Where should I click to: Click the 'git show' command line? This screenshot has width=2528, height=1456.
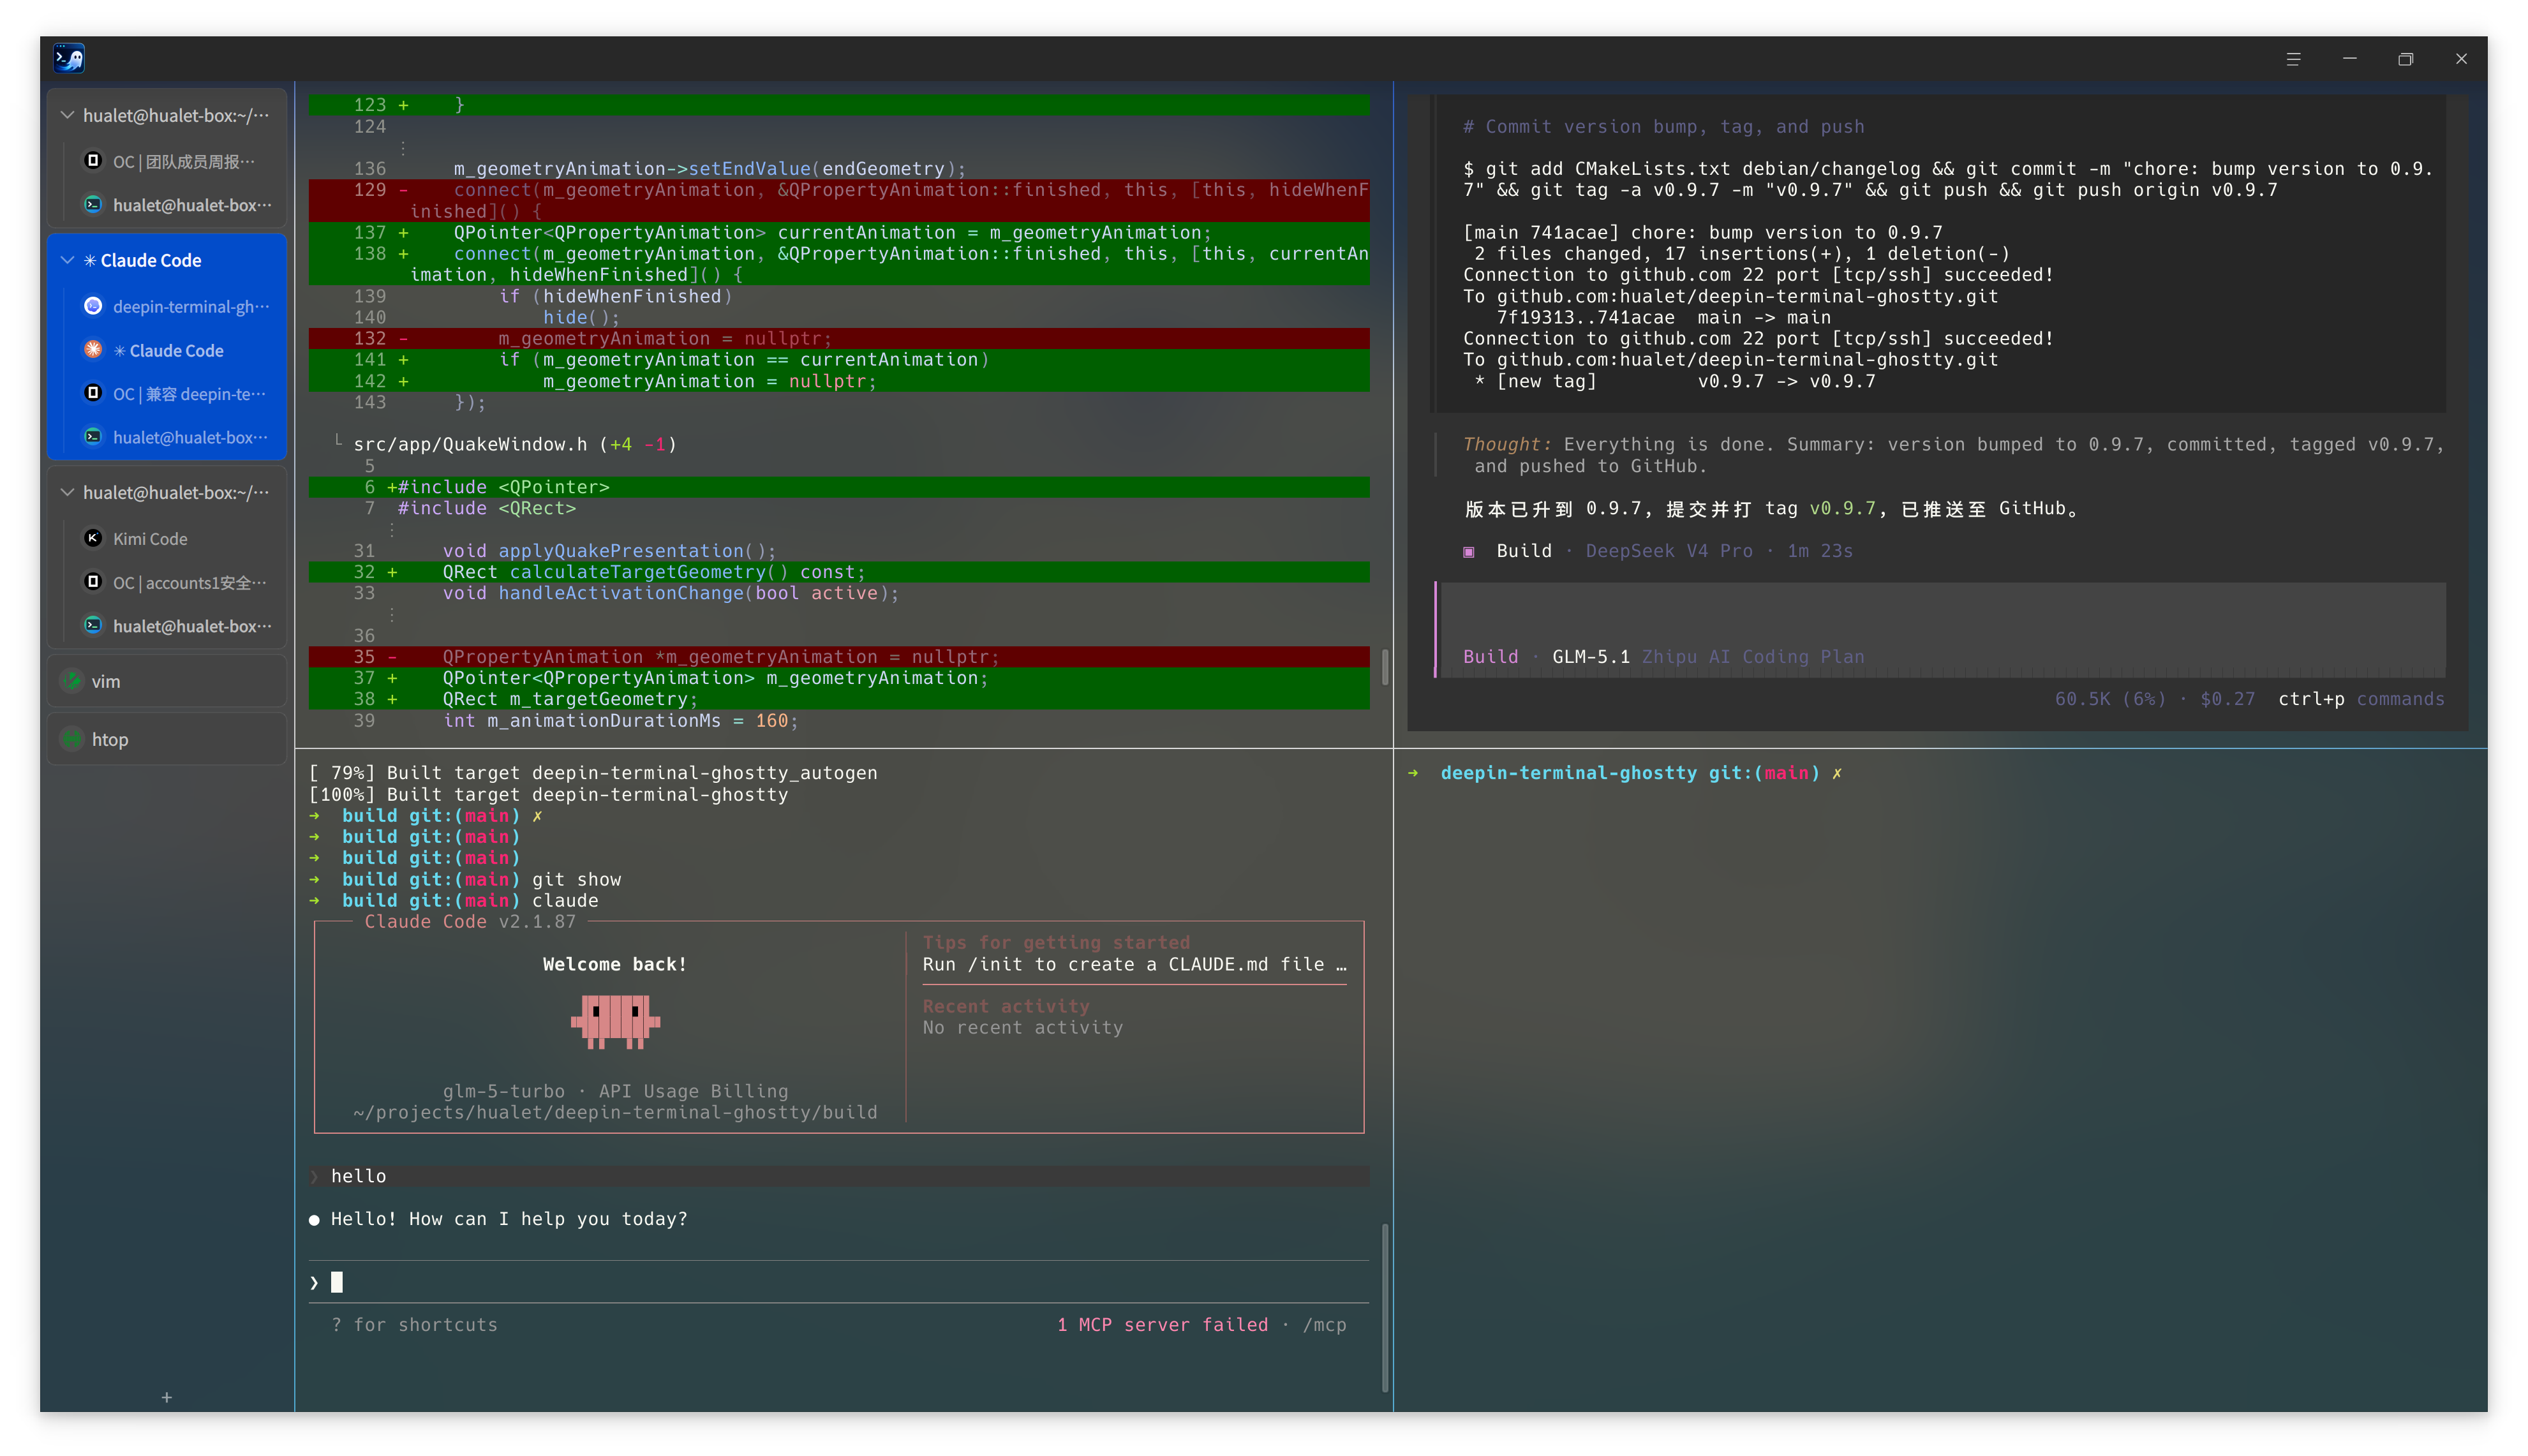tap(576, 880)
